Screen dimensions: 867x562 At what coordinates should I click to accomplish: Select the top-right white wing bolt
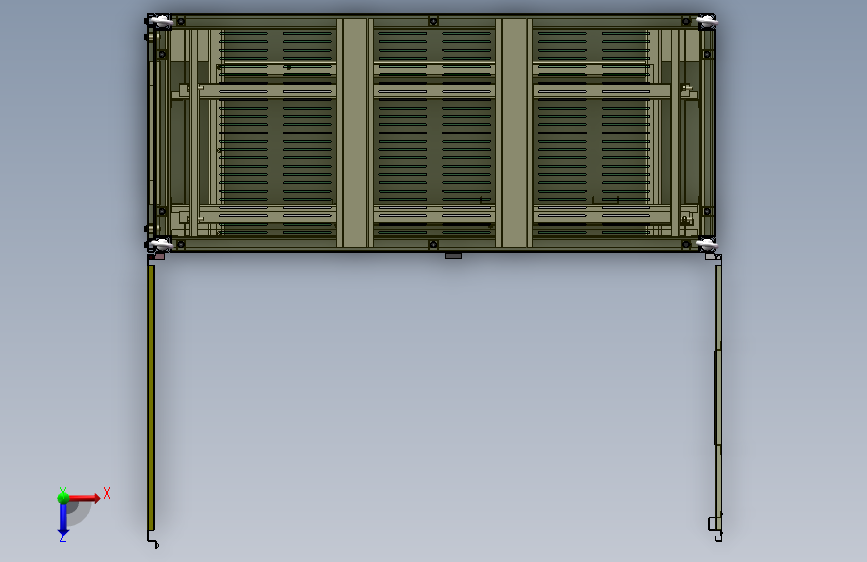[x=707, y=22]
